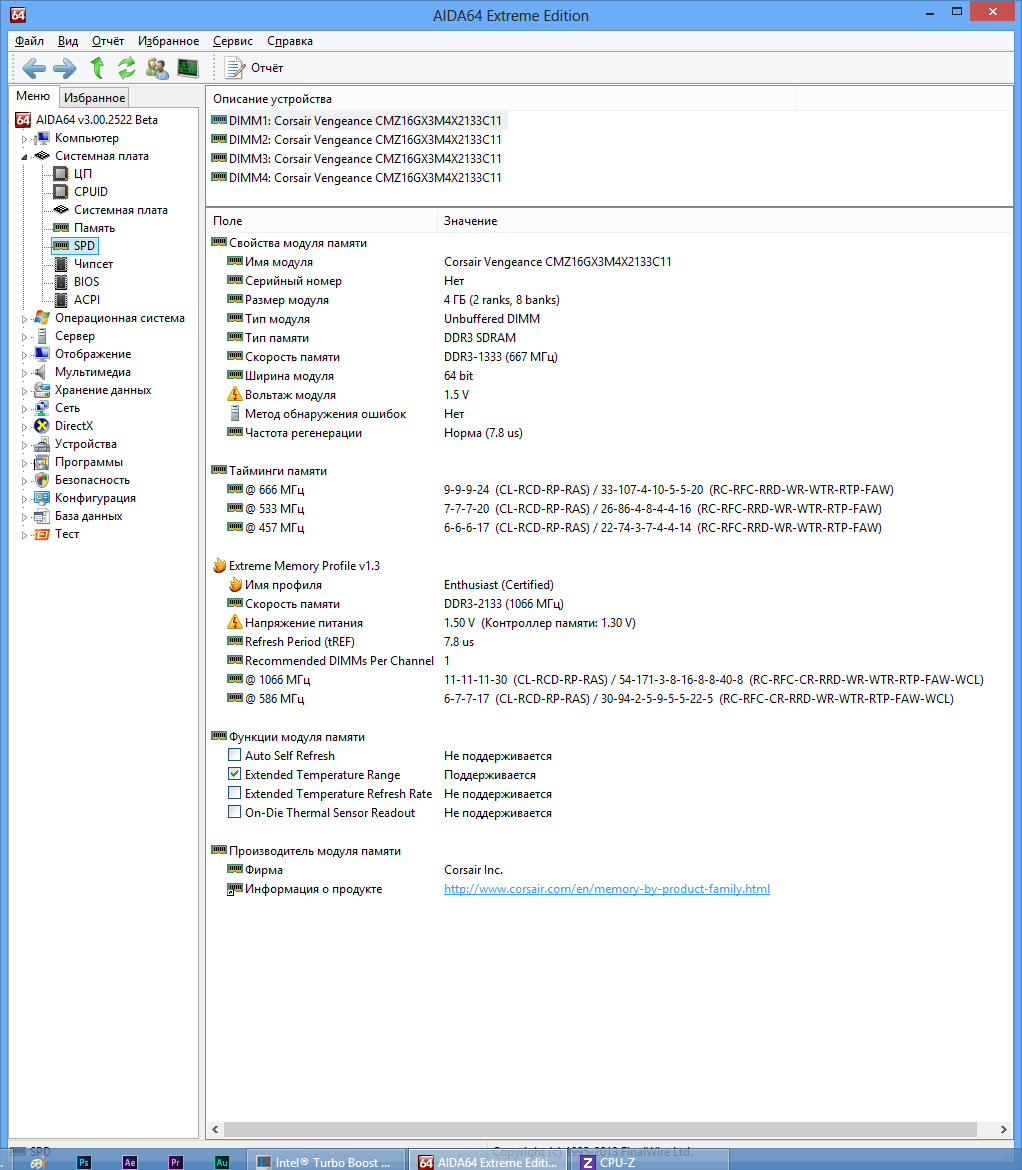Click the AIDA64 v3.00.2522 Beta root node
Viewport: 1022px width, 1170px height.
[96, 119]
